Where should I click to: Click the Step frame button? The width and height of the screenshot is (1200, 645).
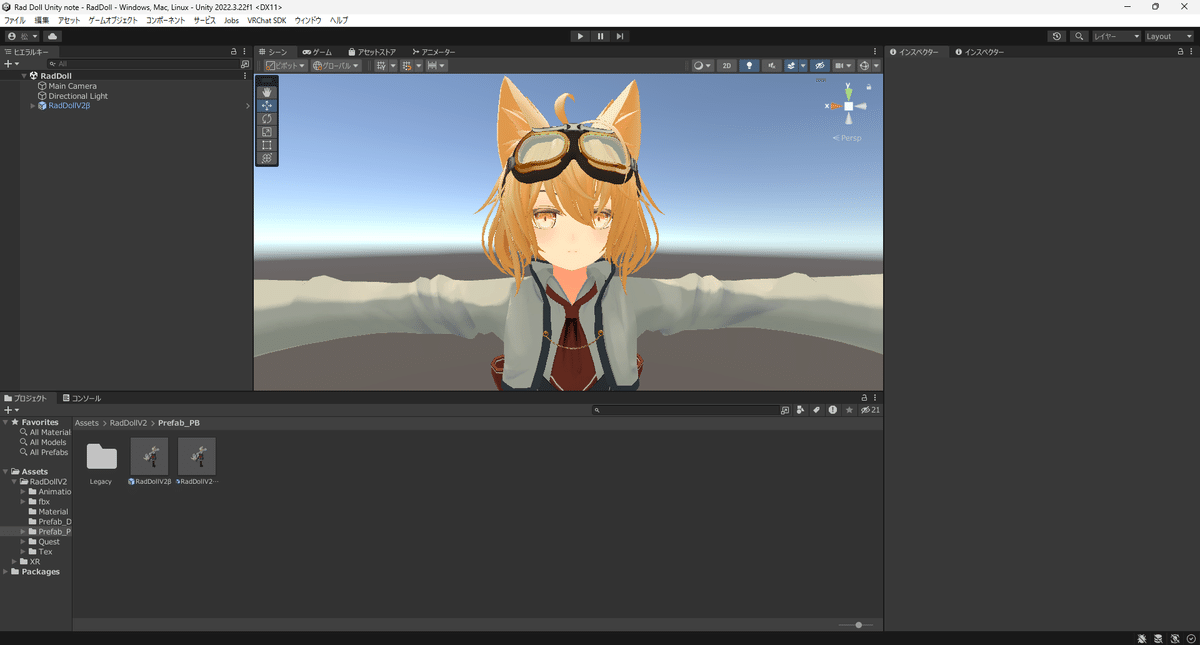[x=620, y=36]
